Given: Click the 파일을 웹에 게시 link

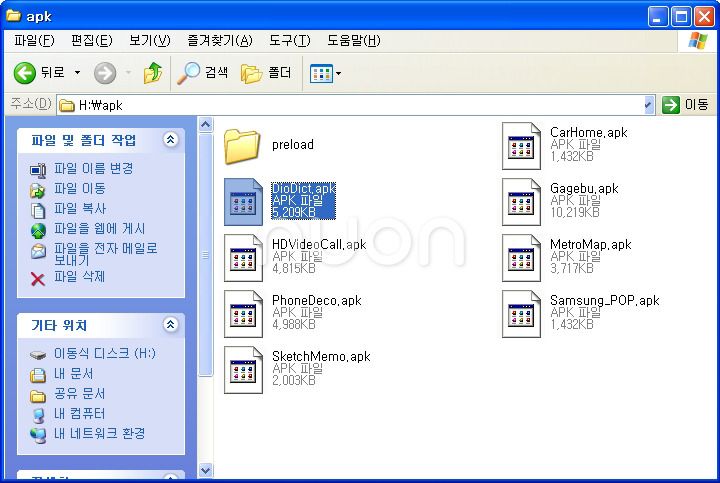Looking at the screenshot, I should point(99,228).
